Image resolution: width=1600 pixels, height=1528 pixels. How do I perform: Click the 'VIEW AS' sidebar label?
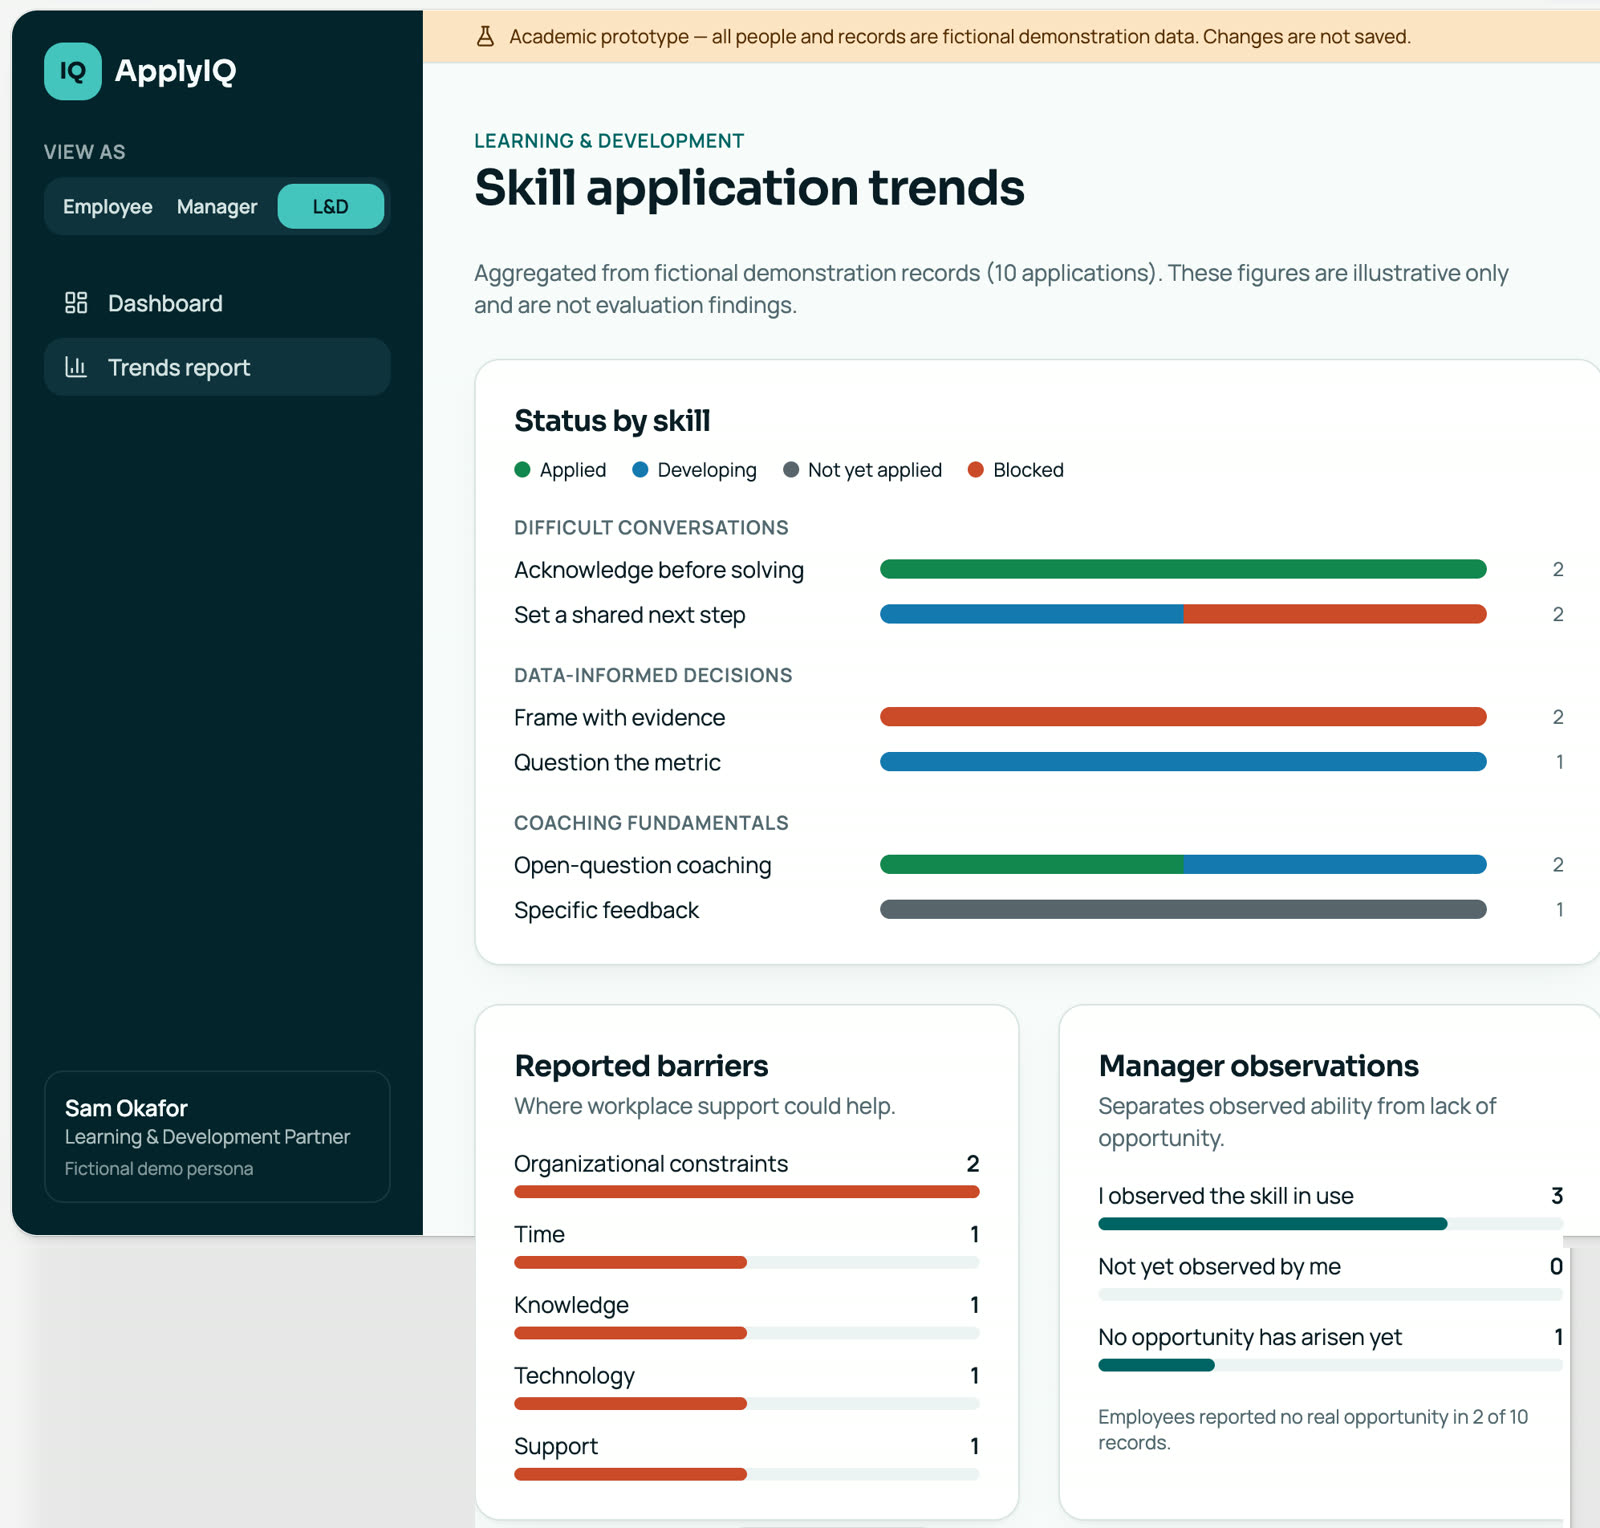pyautogui.click(x=84, y=152)
